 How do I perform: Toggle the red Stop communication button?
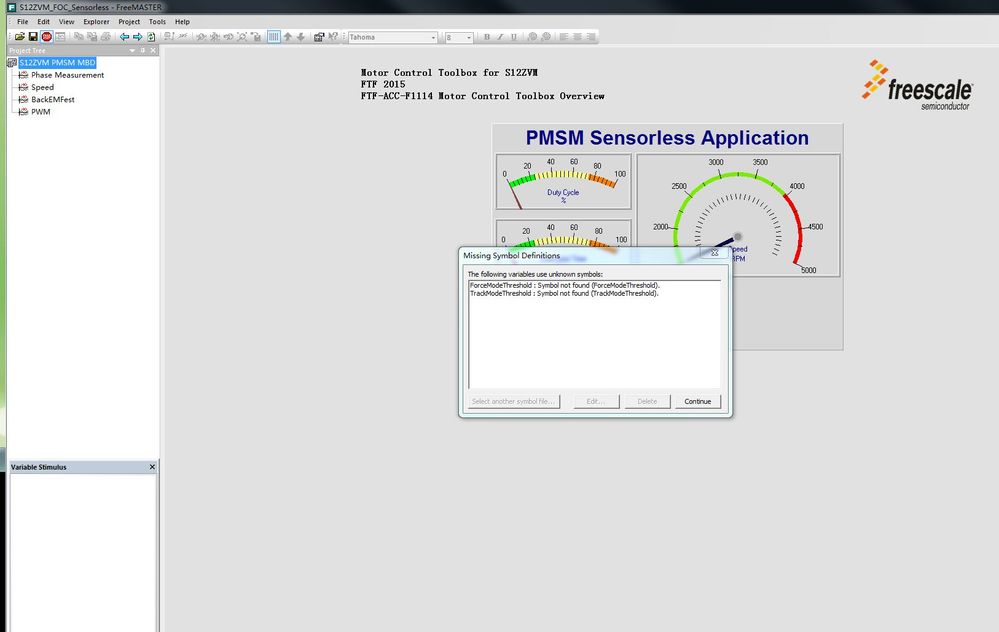pos(47,37)
